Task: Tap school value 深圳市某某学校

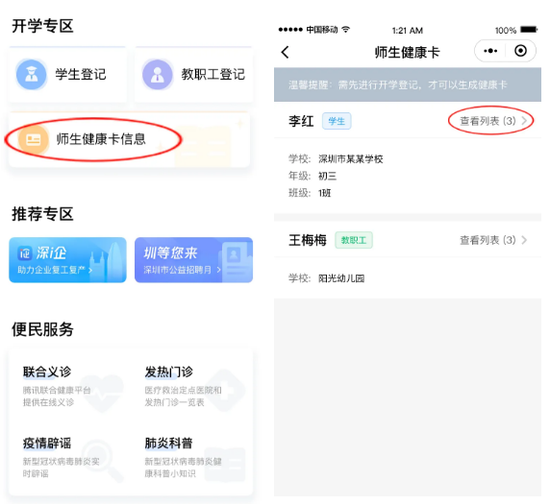Action: (x=350, y=159)
